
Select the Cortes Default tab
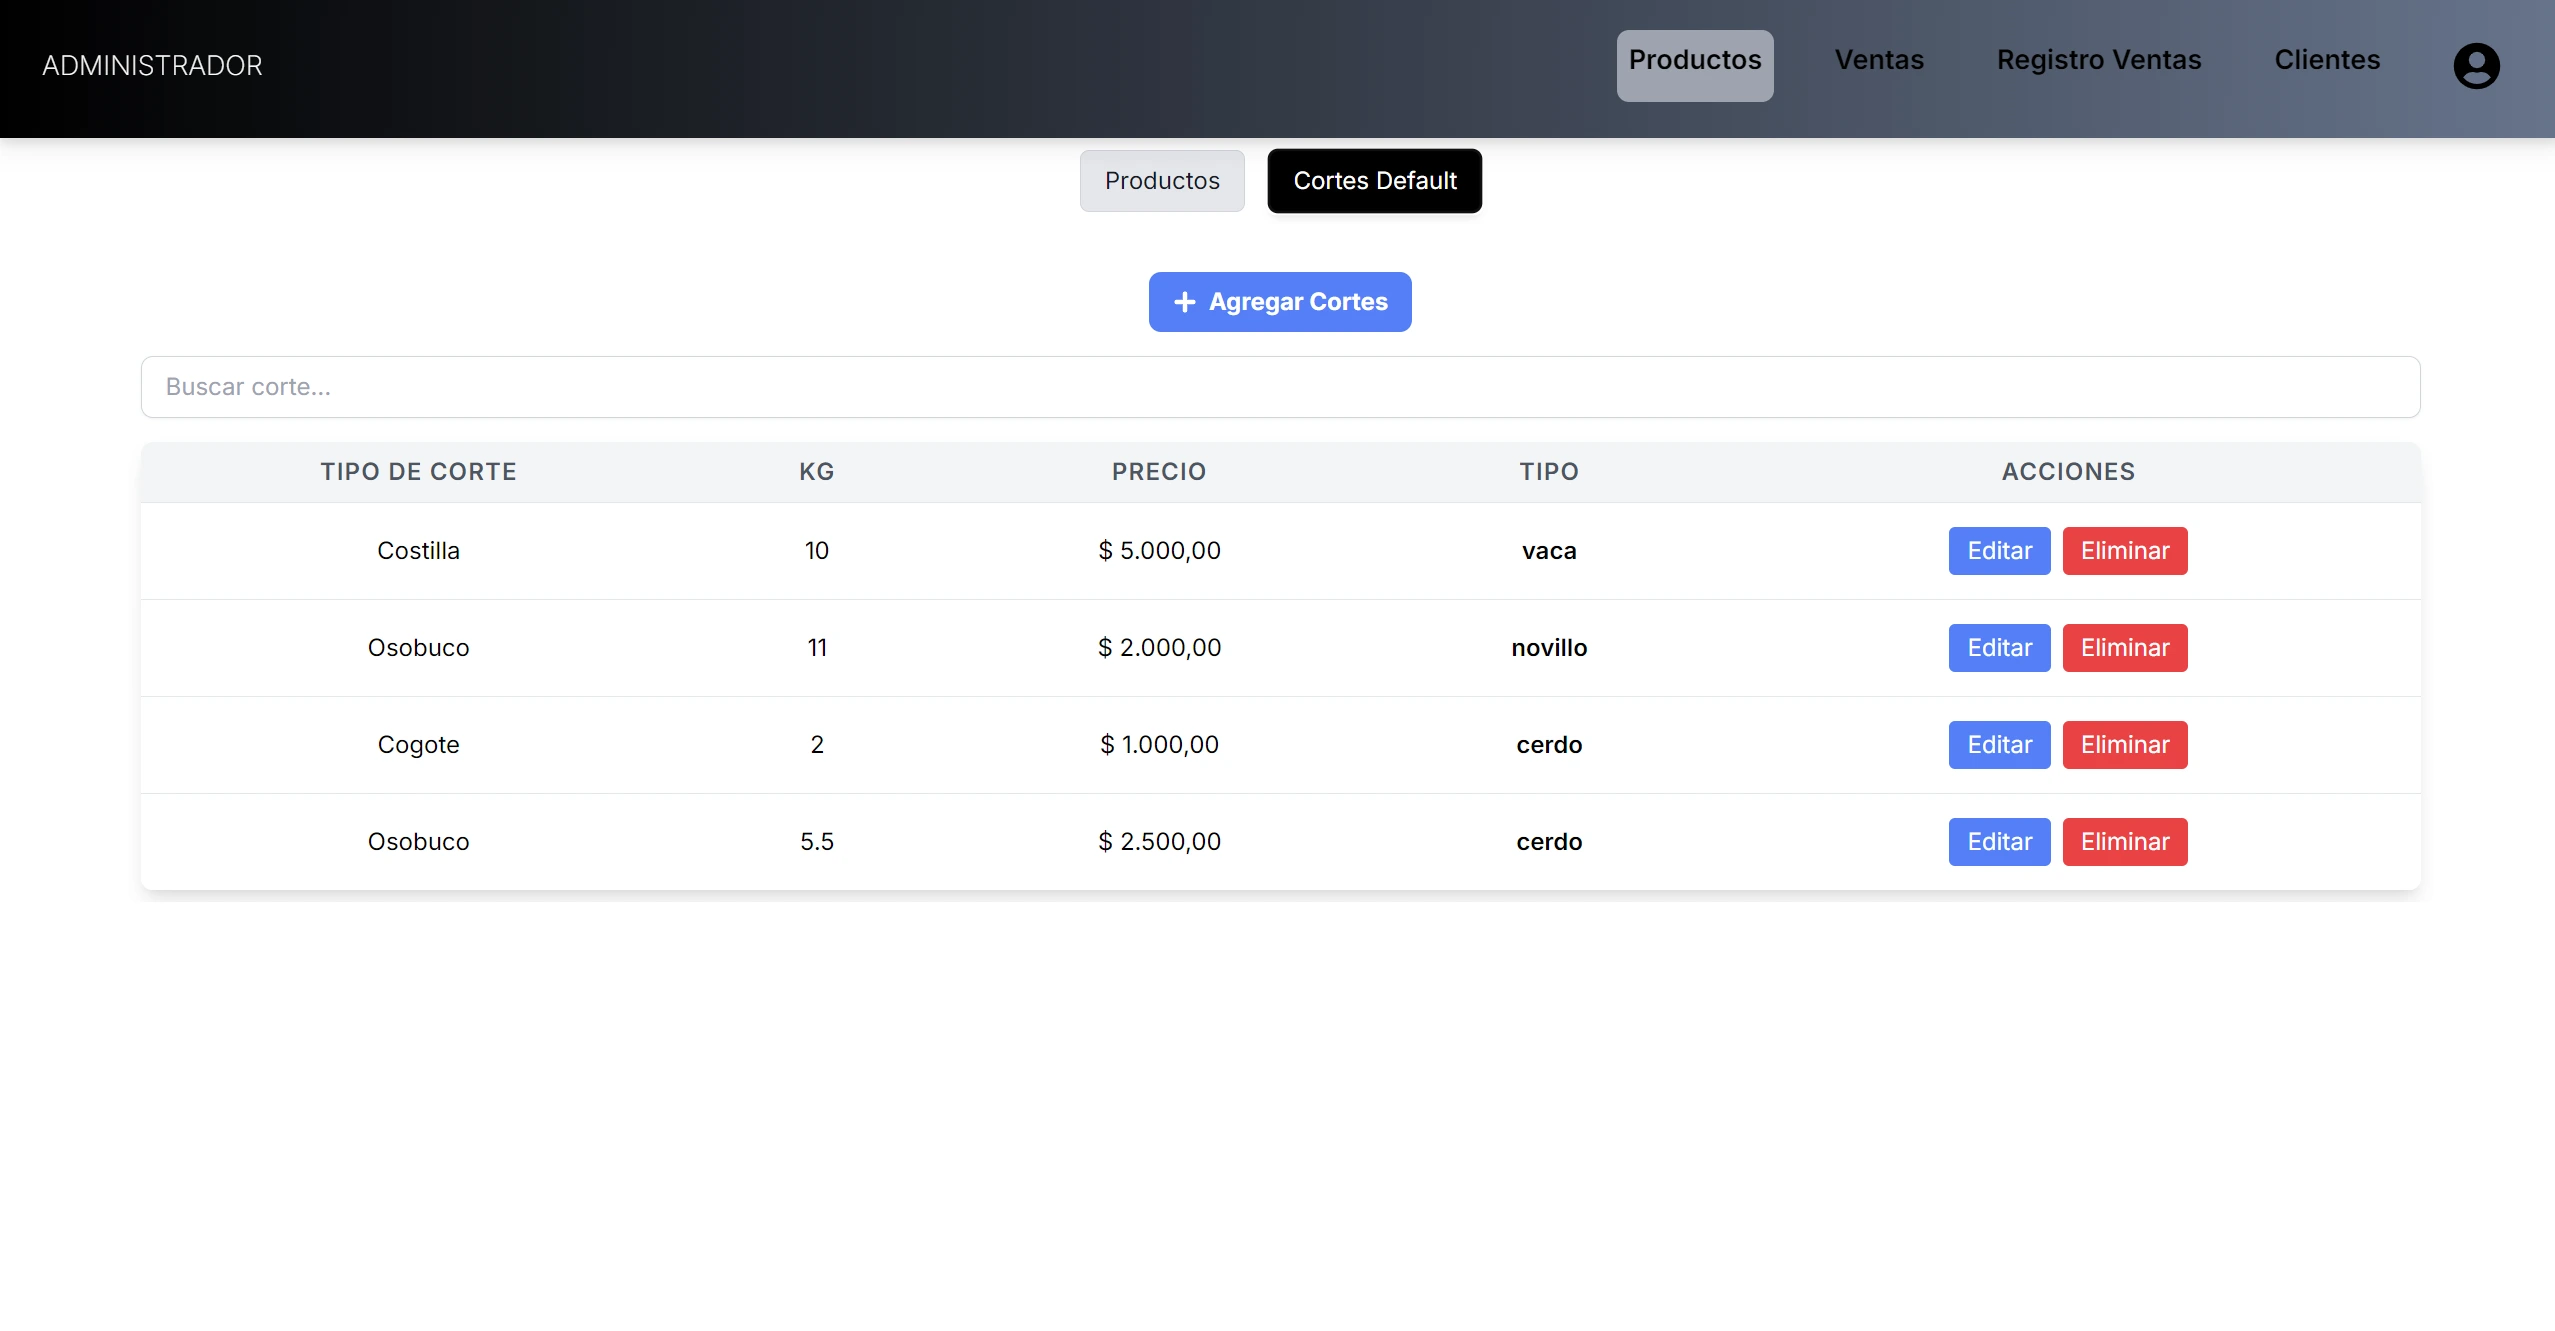[1375, 181]
